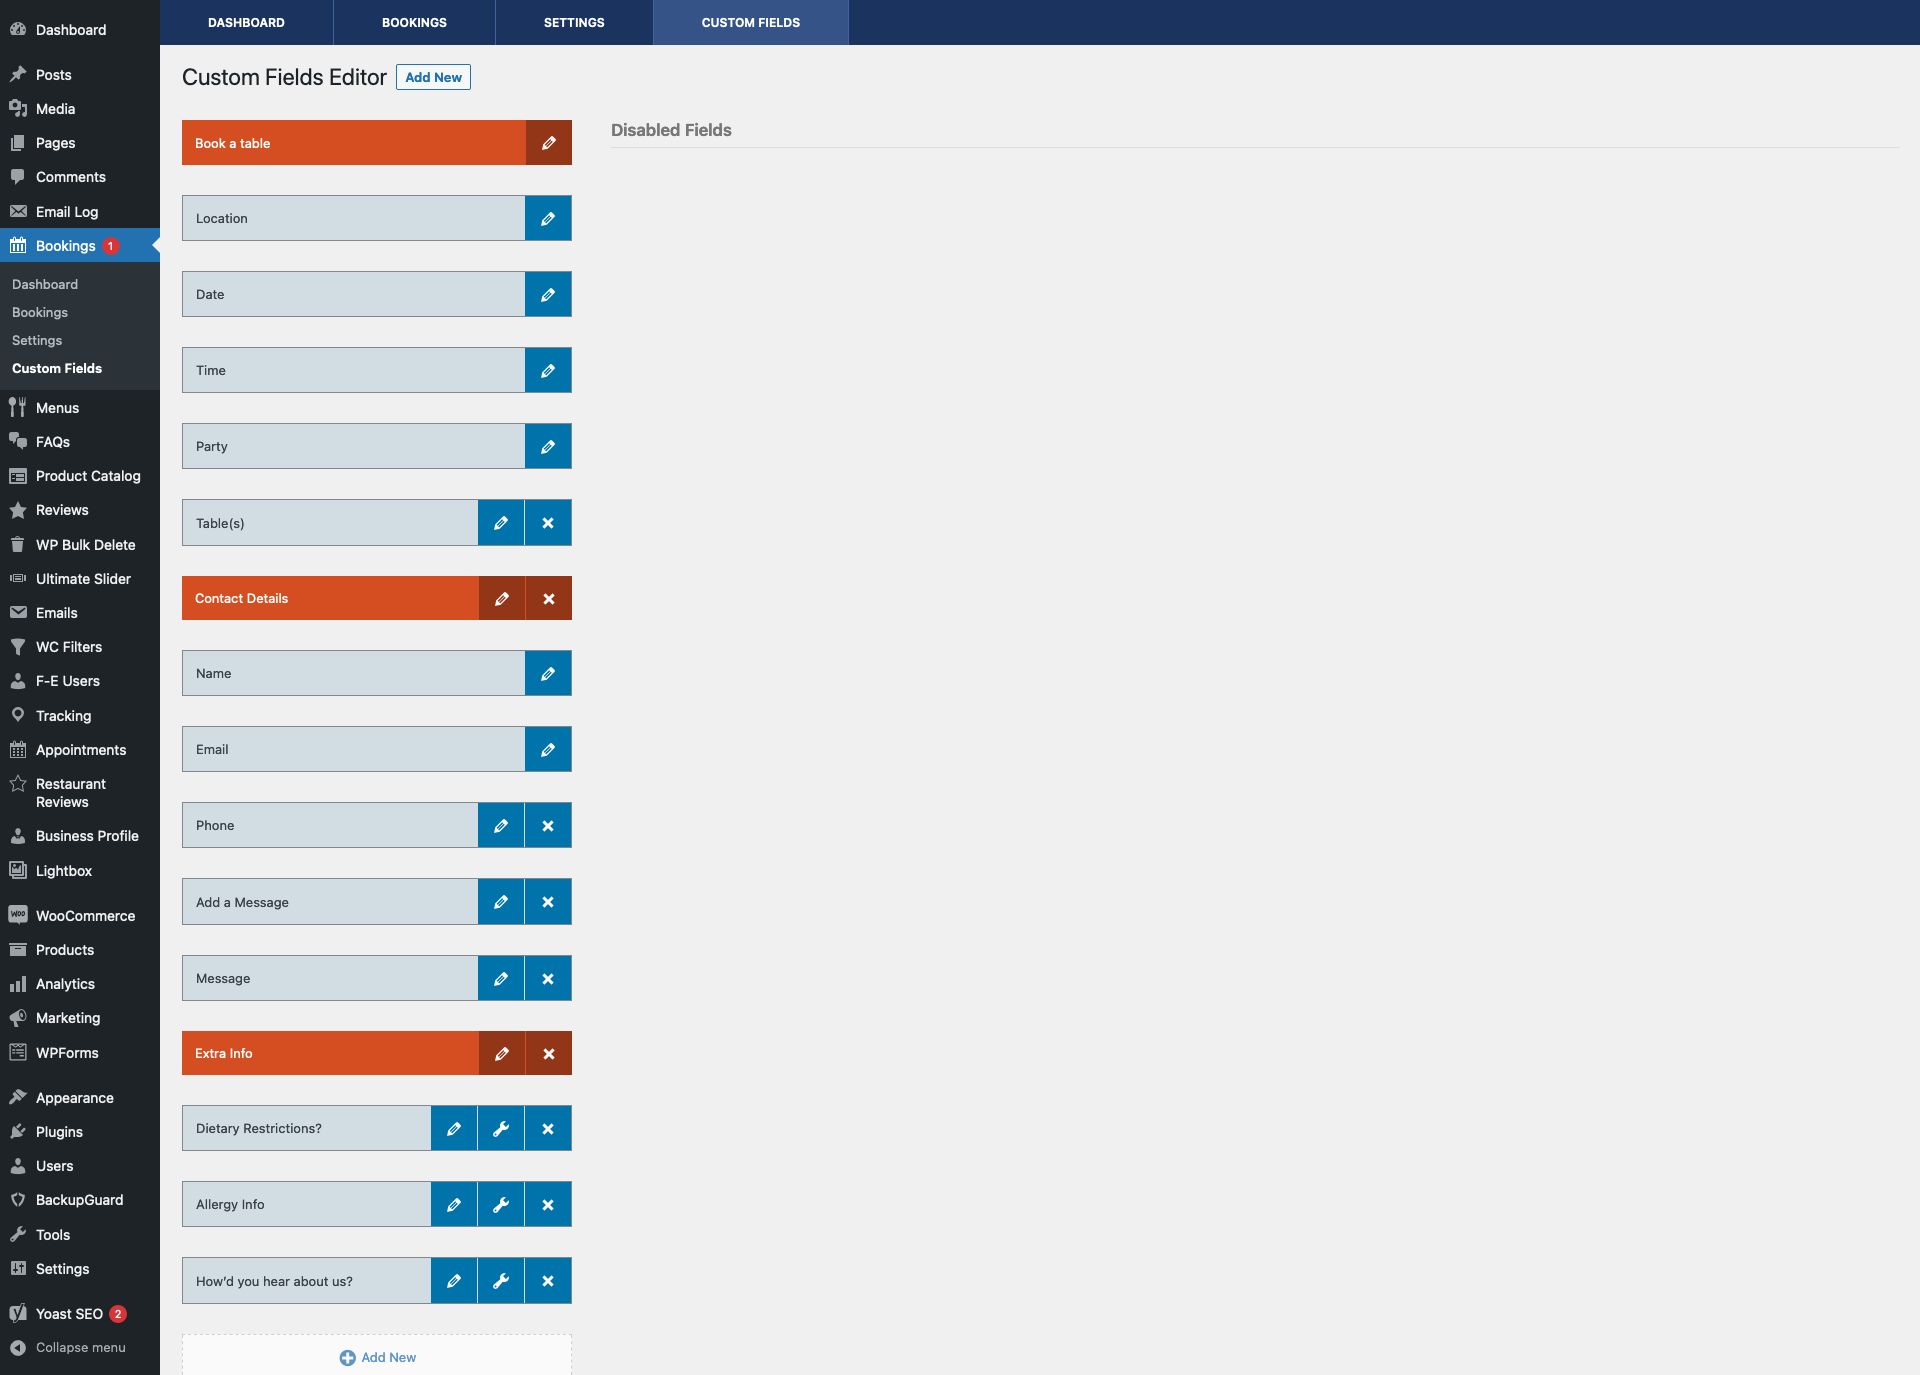The width and height of the screenshot is (1920, 1375).
Task: Click the delete icon on How'd you hear about us
Action: 548,1280
